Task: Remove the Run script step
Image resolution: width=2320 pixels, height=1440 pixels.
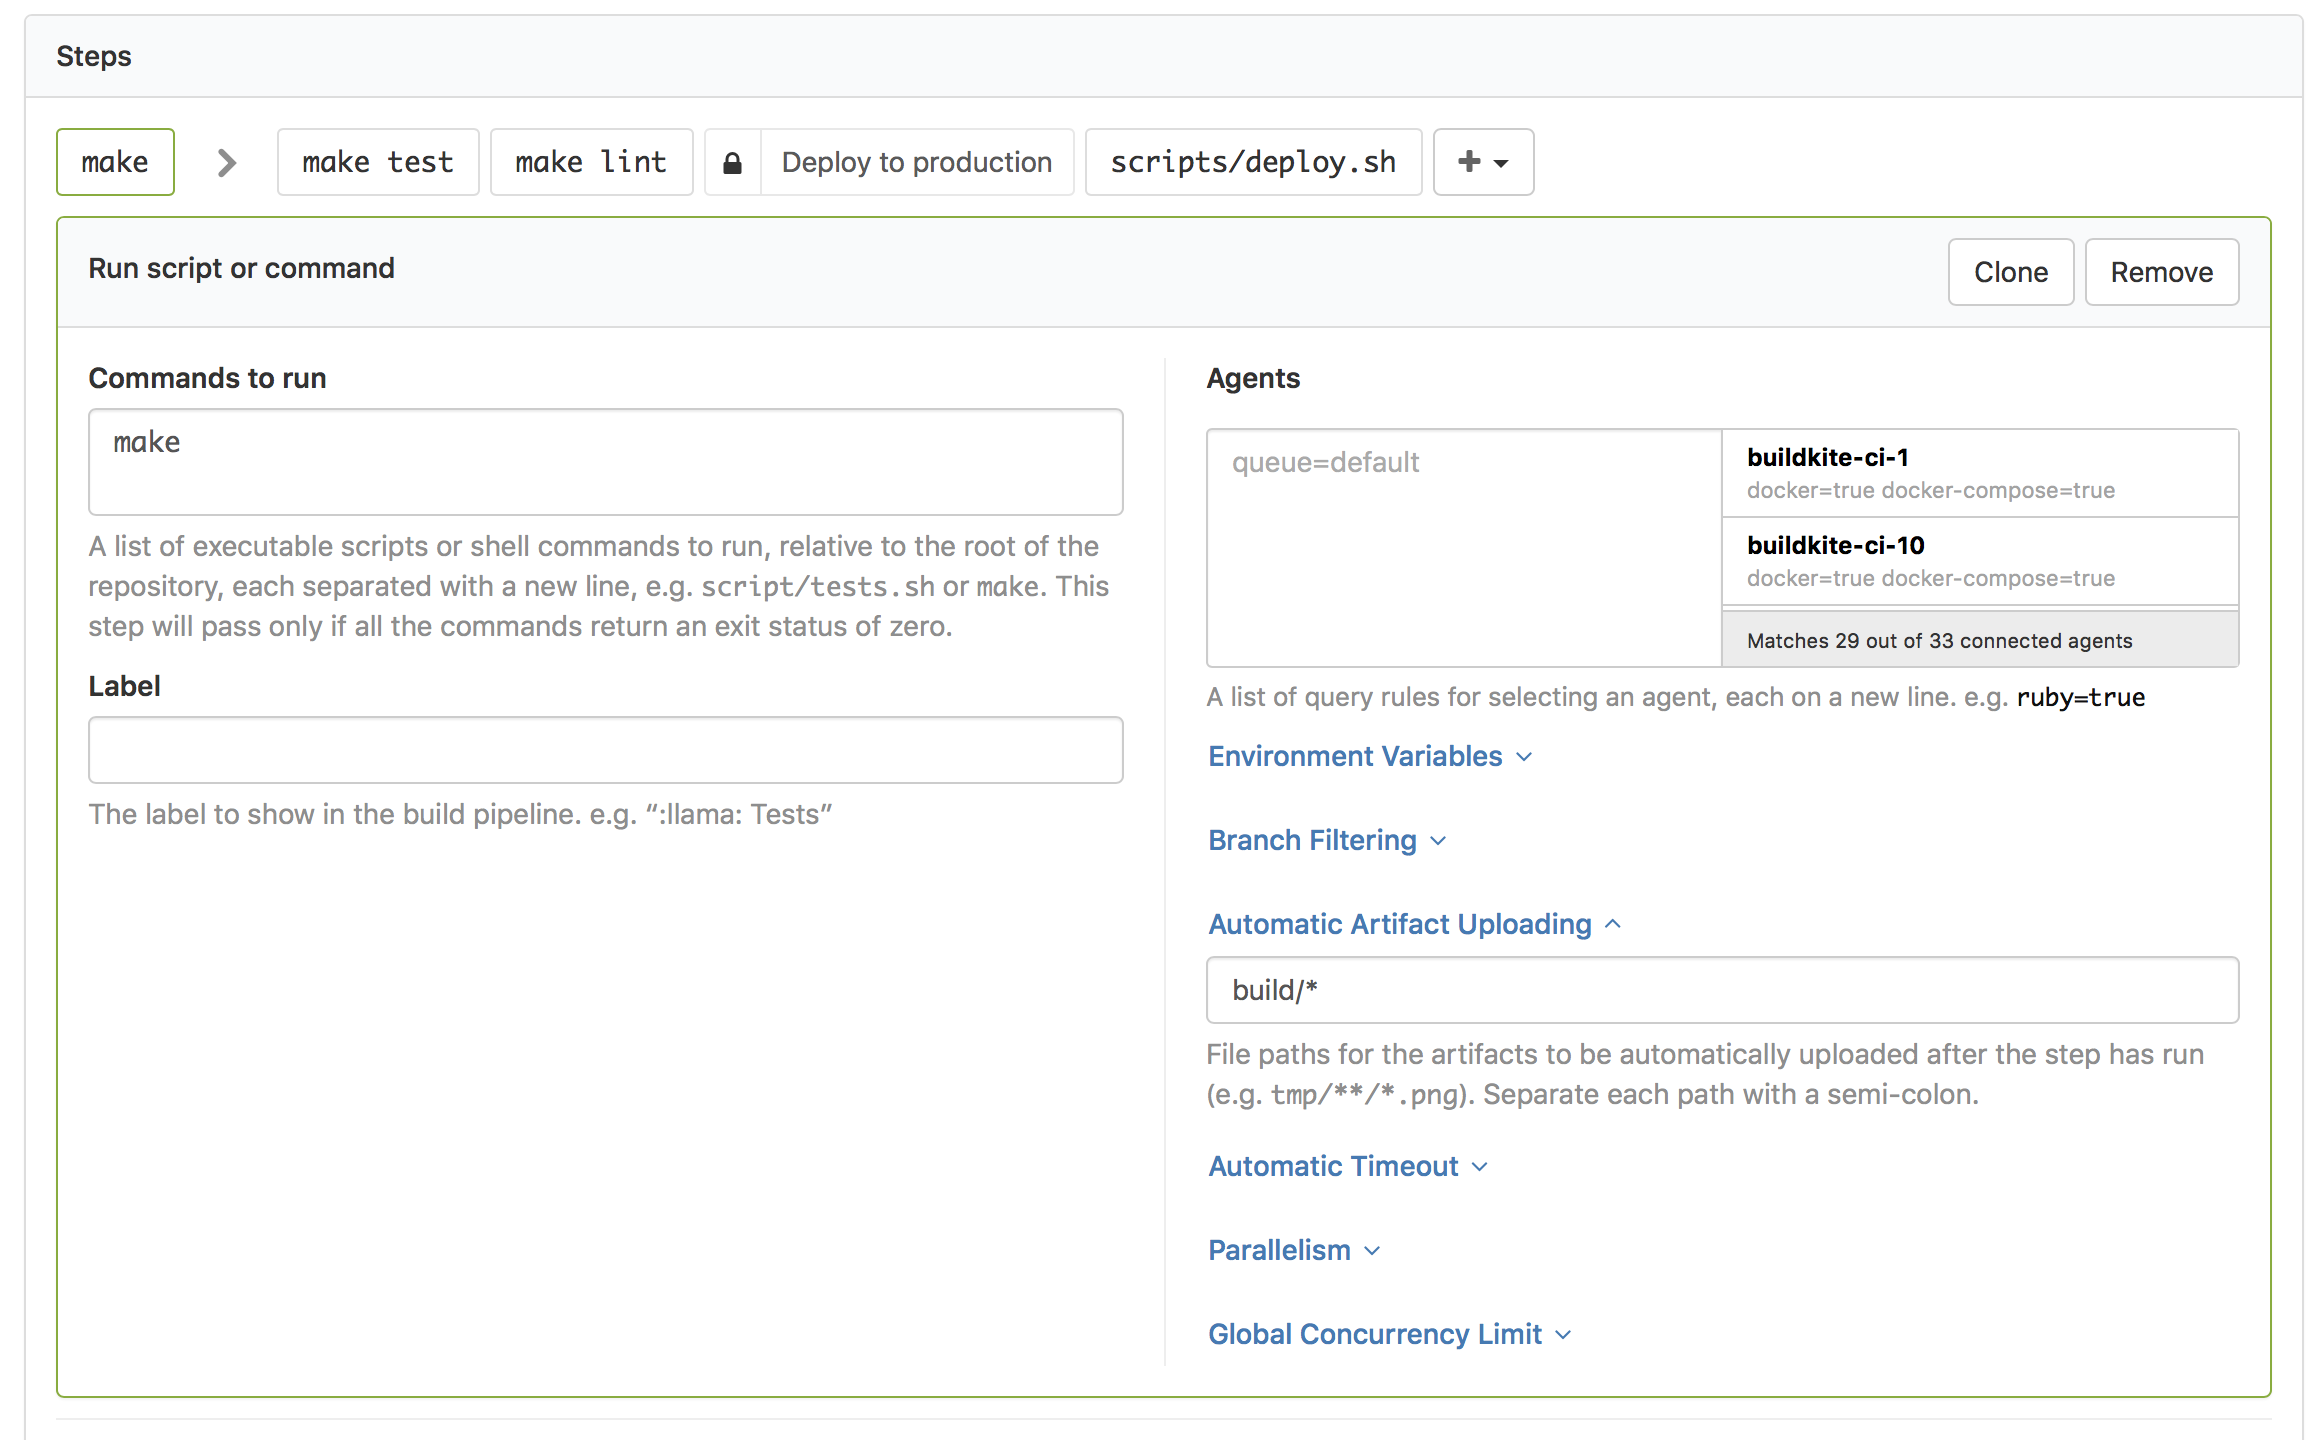Action: click(x=2161, y=271)
